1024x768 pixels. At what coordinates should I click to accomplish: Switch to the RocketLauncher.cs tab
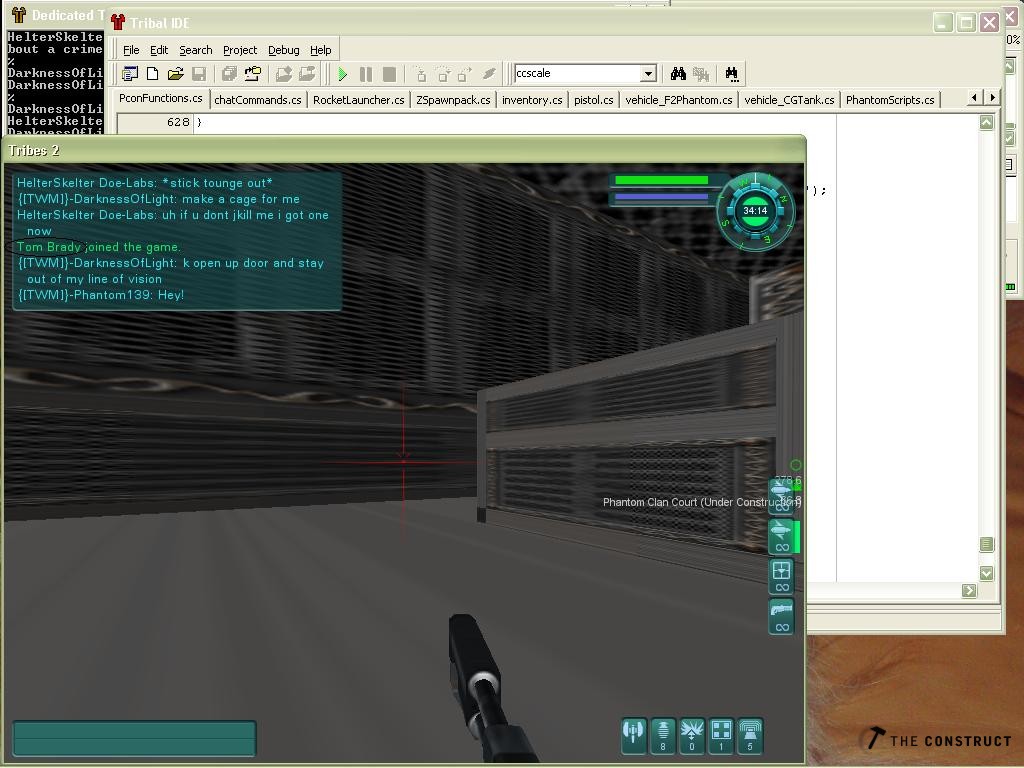coord(359,100)
